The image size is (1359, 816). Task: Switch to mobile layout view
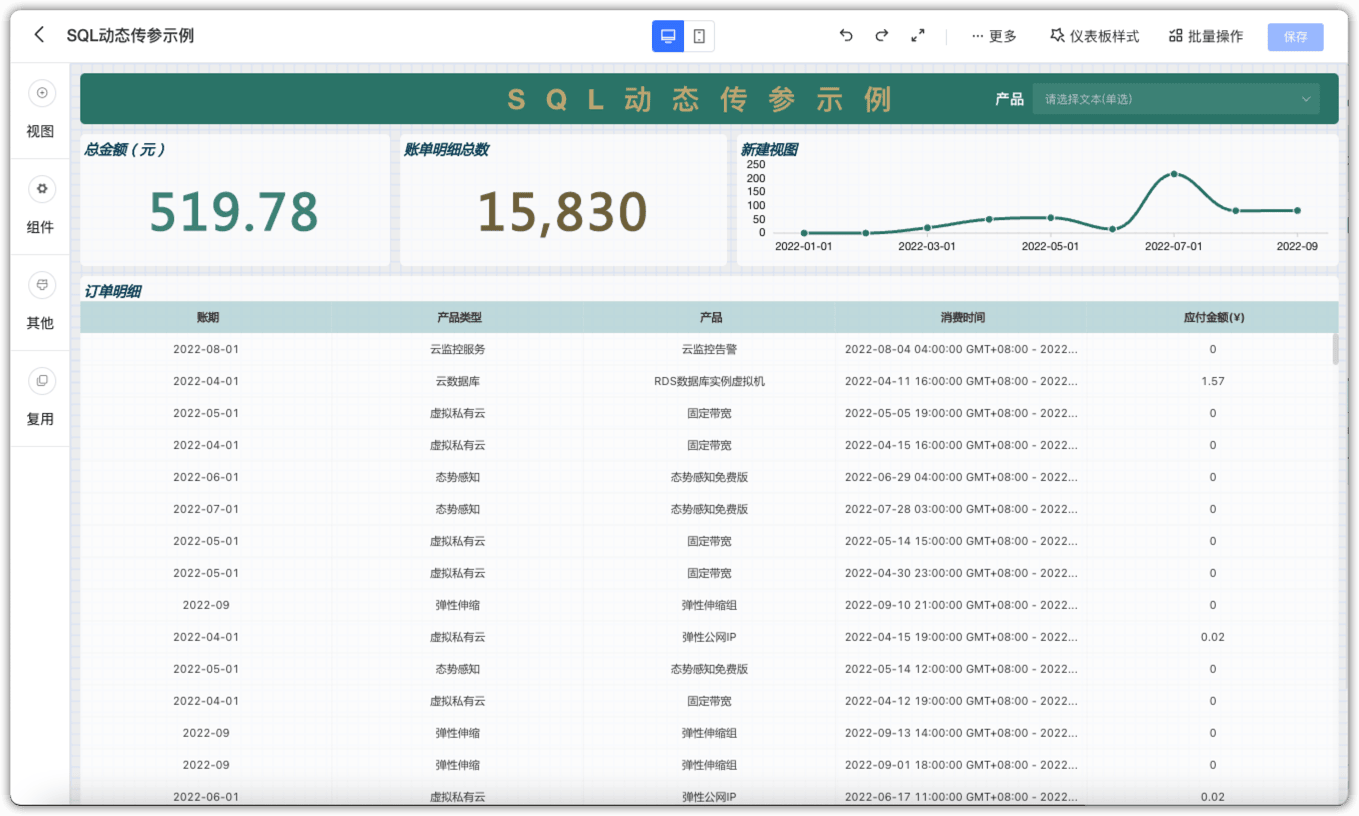coord(699,36)
